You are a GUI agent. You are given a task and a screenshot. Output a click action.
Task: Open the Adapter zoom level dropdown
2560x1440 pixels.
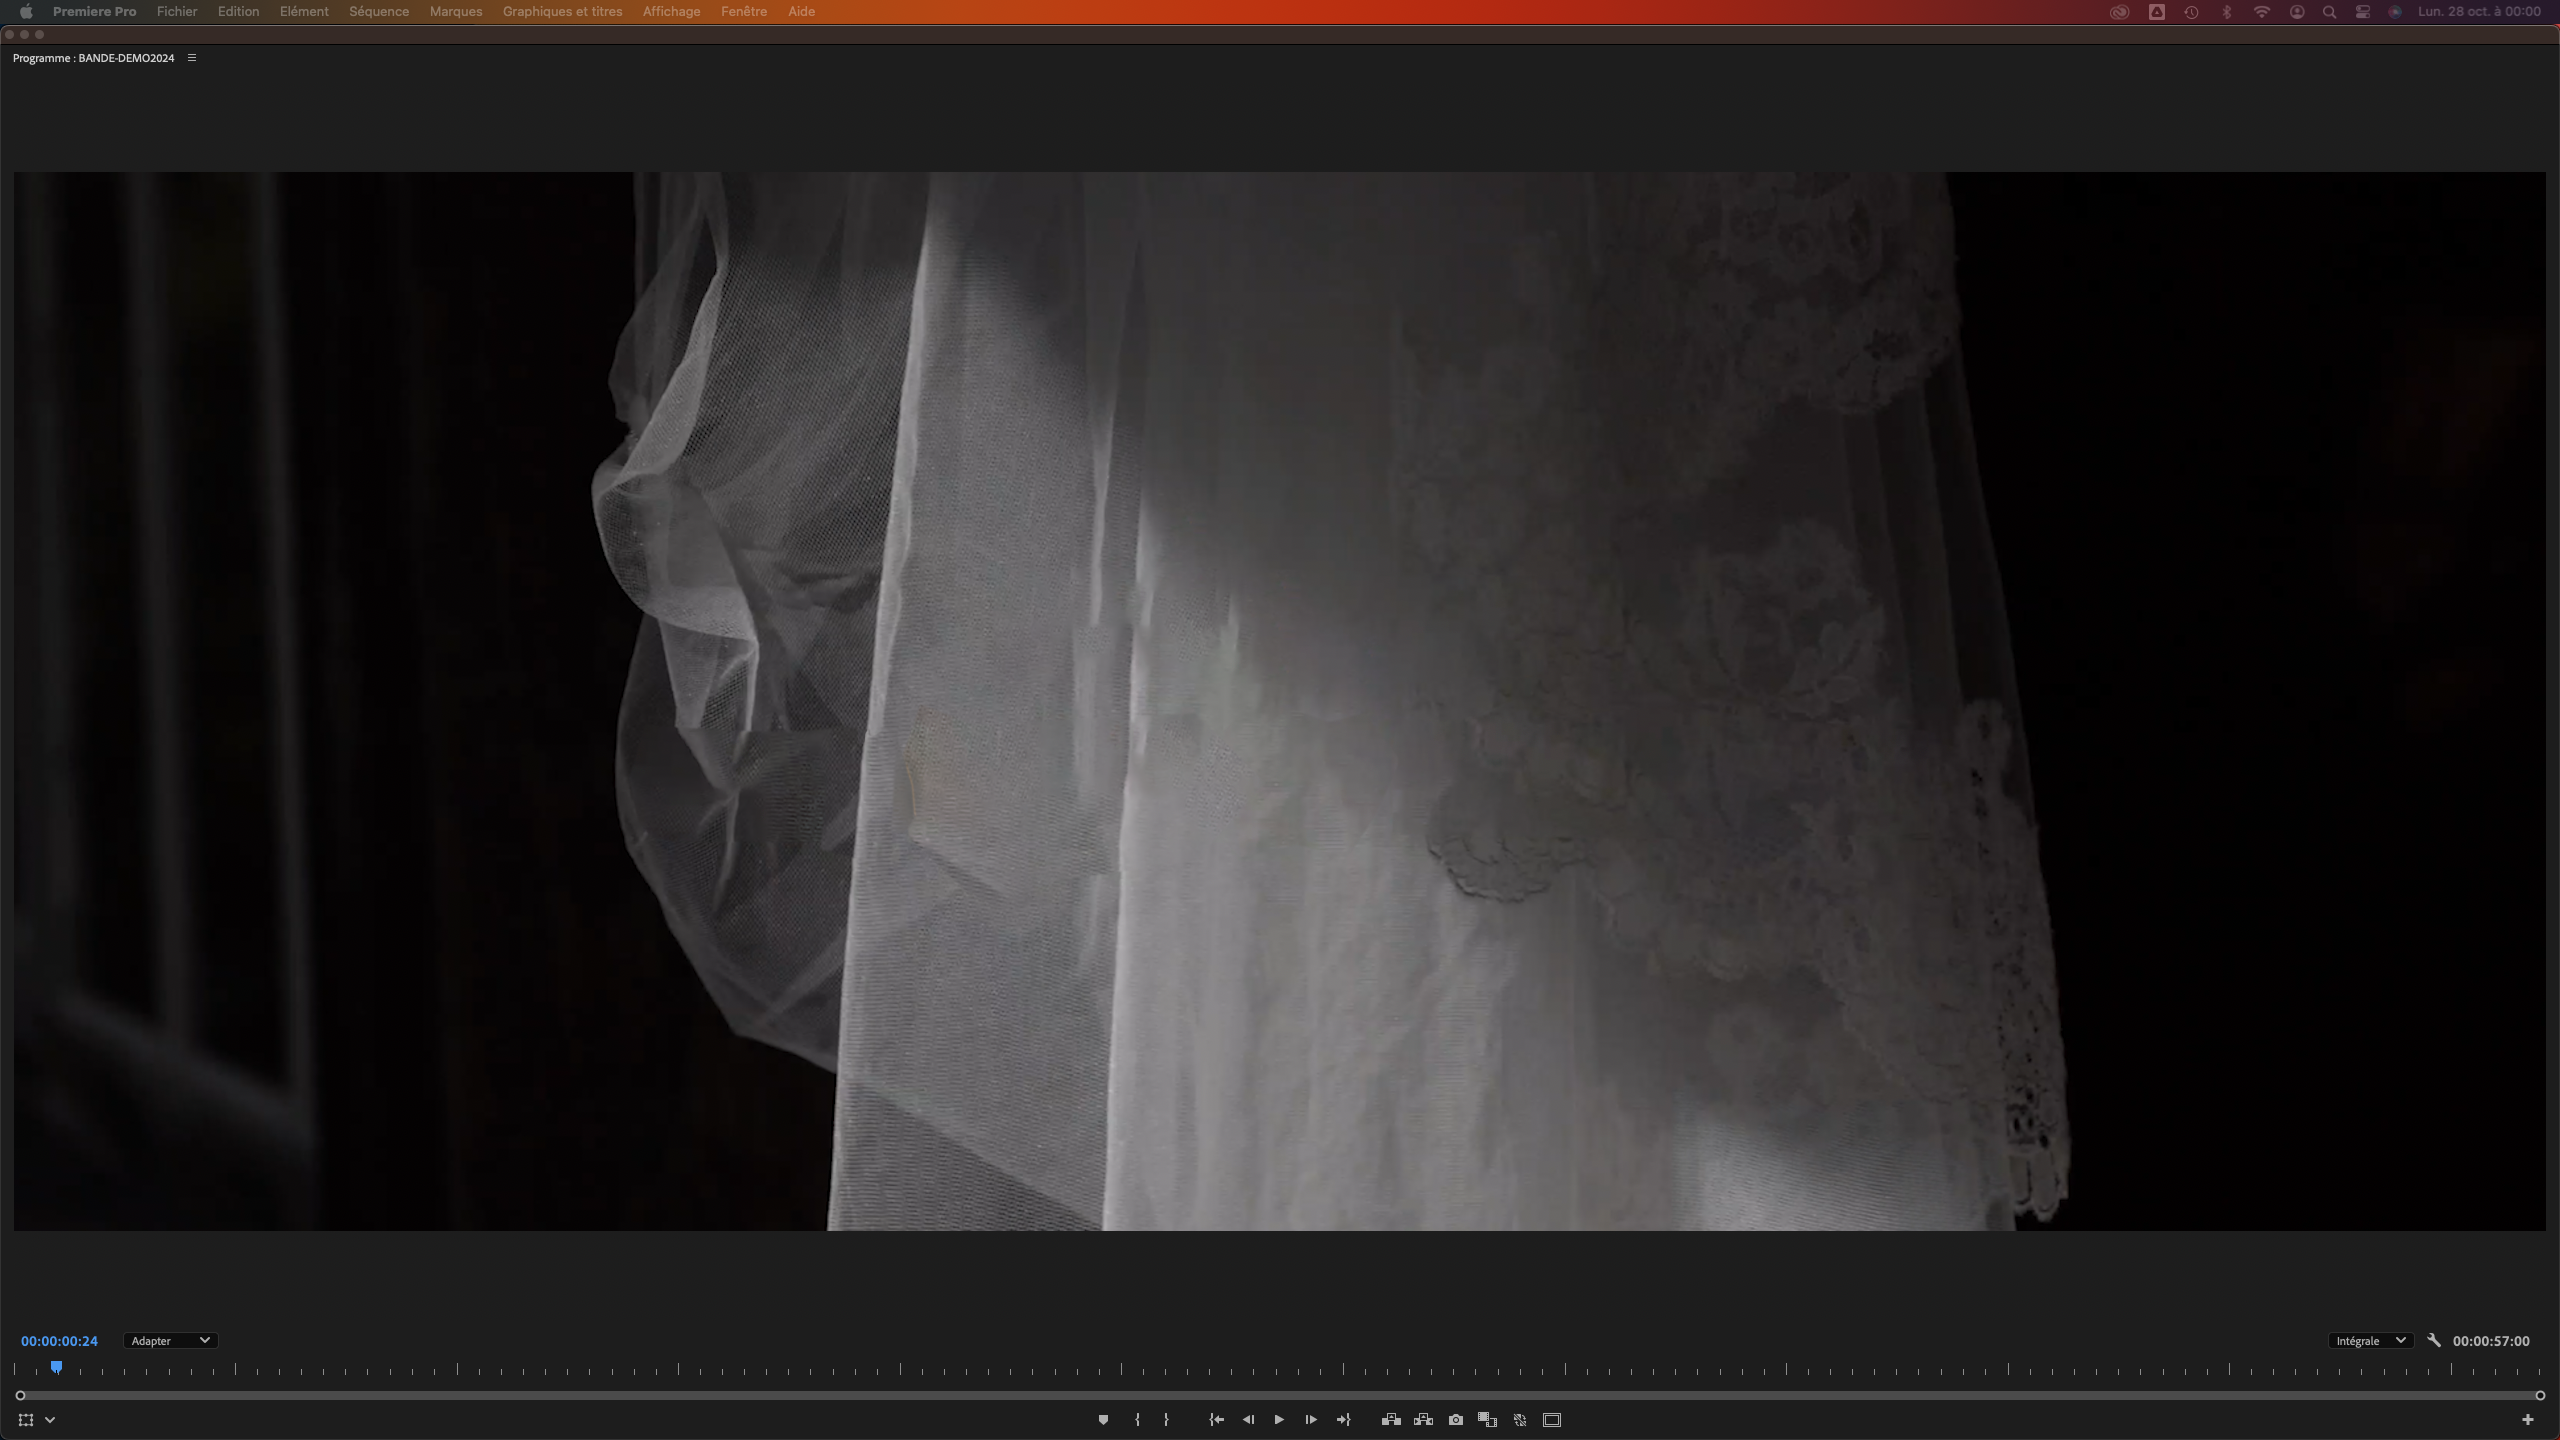(x=170, y=1341)
